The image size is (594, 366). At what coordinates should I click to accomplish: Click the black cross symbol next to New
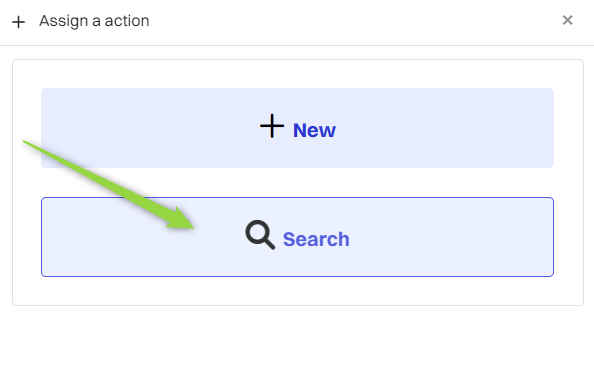pos(272,126)
